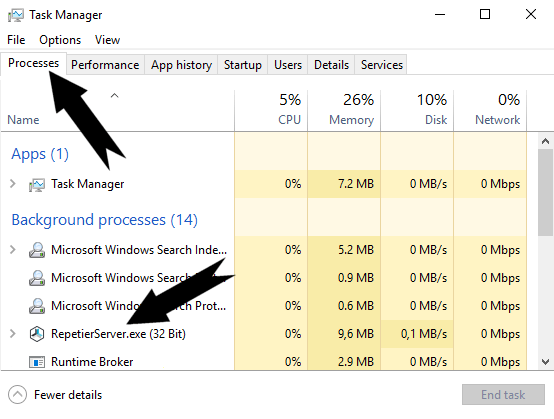Click the Microsoft Windows Search Indexer icon
This screenshot has height=419, width=554.
click(37, 250)
